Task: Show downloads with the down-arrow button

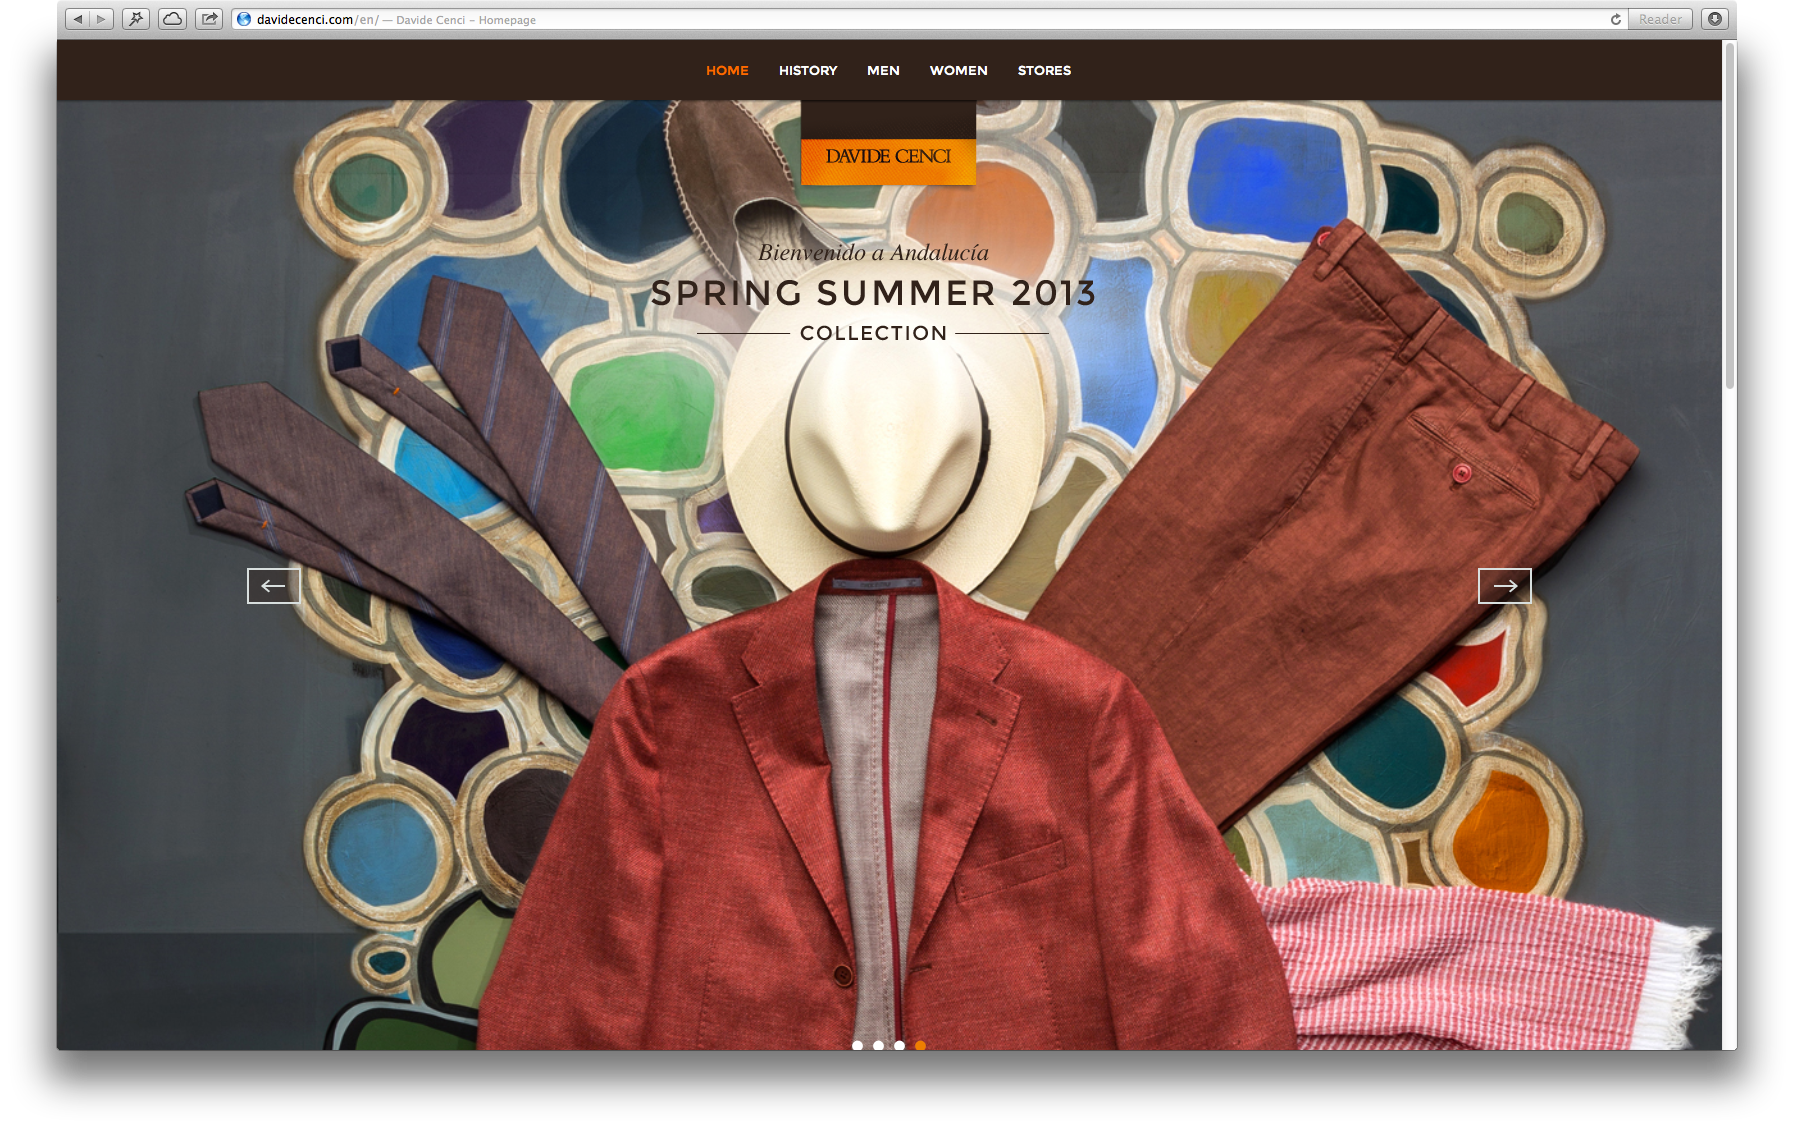Action: tap(1714, 19)
